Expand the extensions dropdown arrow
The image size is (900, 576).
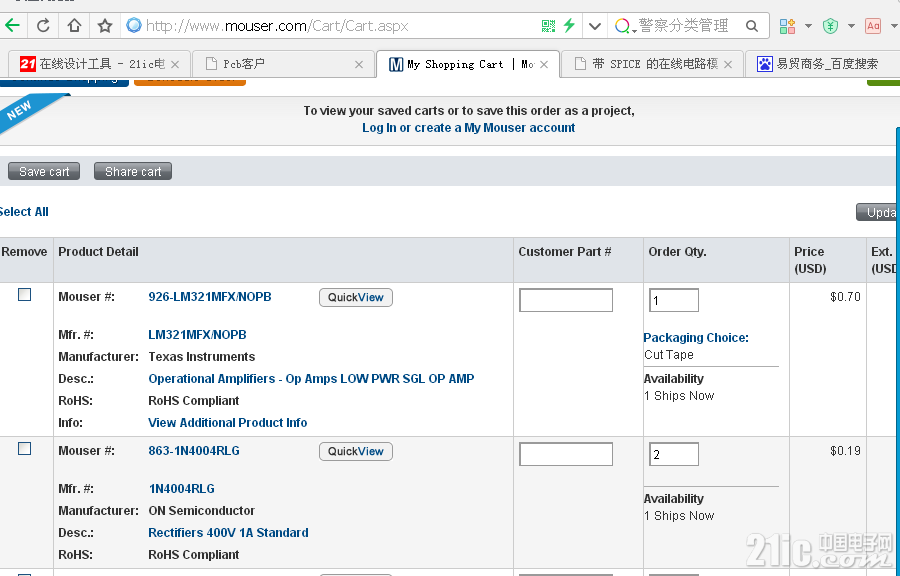coord(808,26)
